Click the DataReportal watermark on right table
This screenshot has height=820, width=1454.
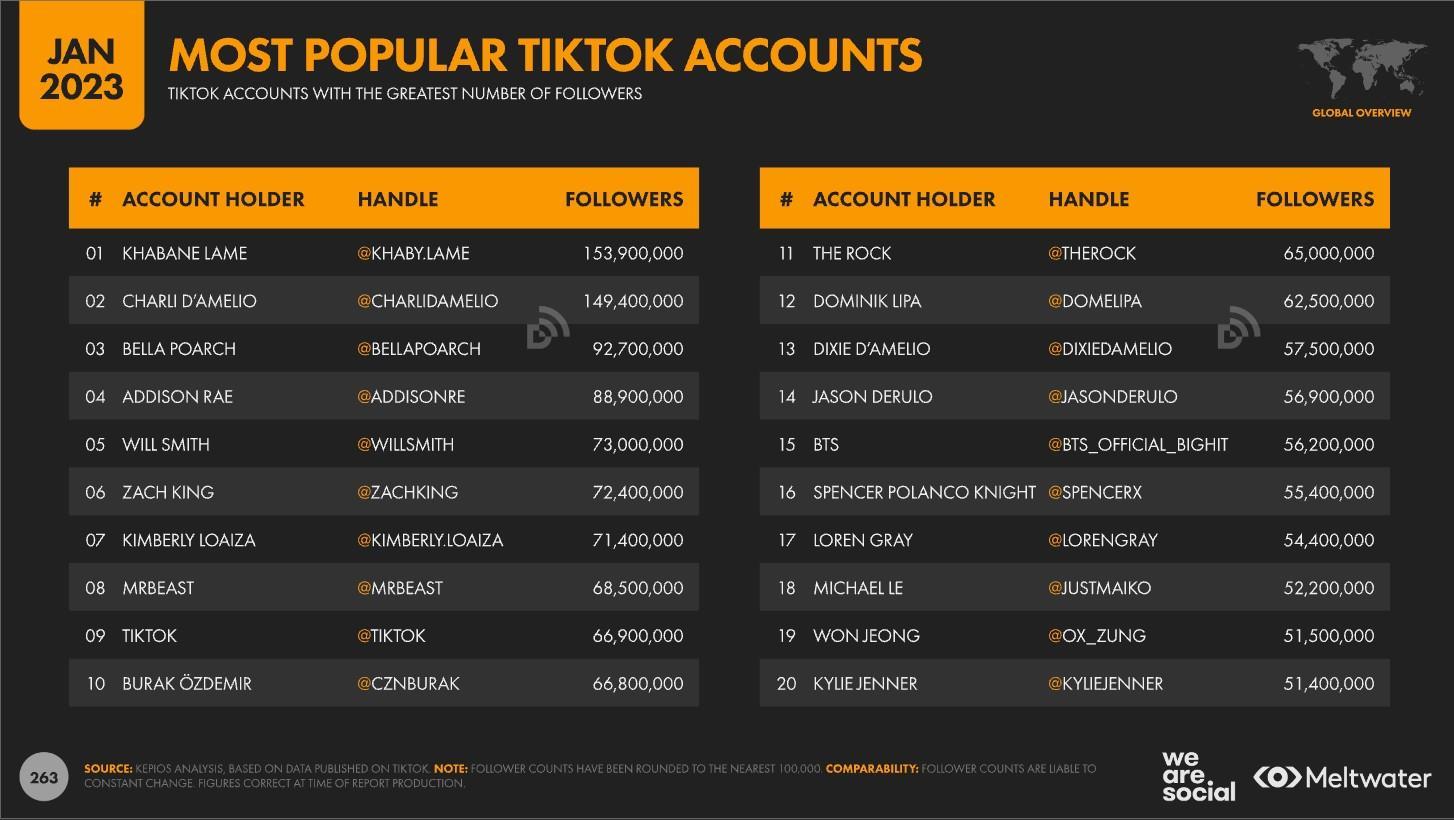1239,326
